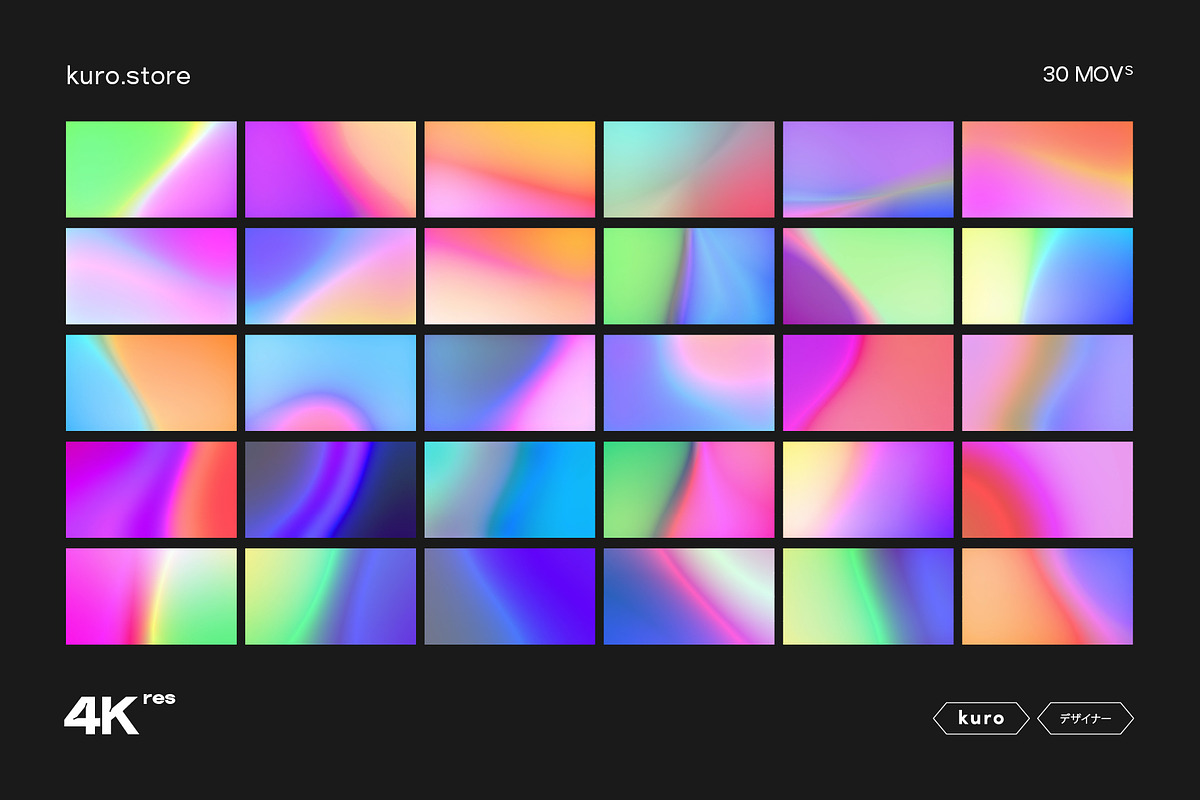Open the green-blue swirl gradient in second row
The height and width of the screenshot is (800, 1200).
pyautogui.click(x=689, y=276)
